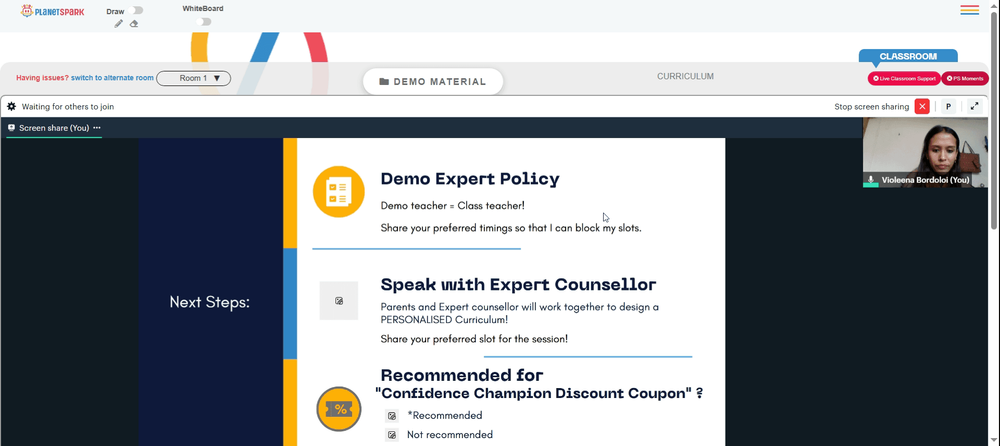
Task: Enable the WhiteBoard toggle
Action: tap(203, 22)
